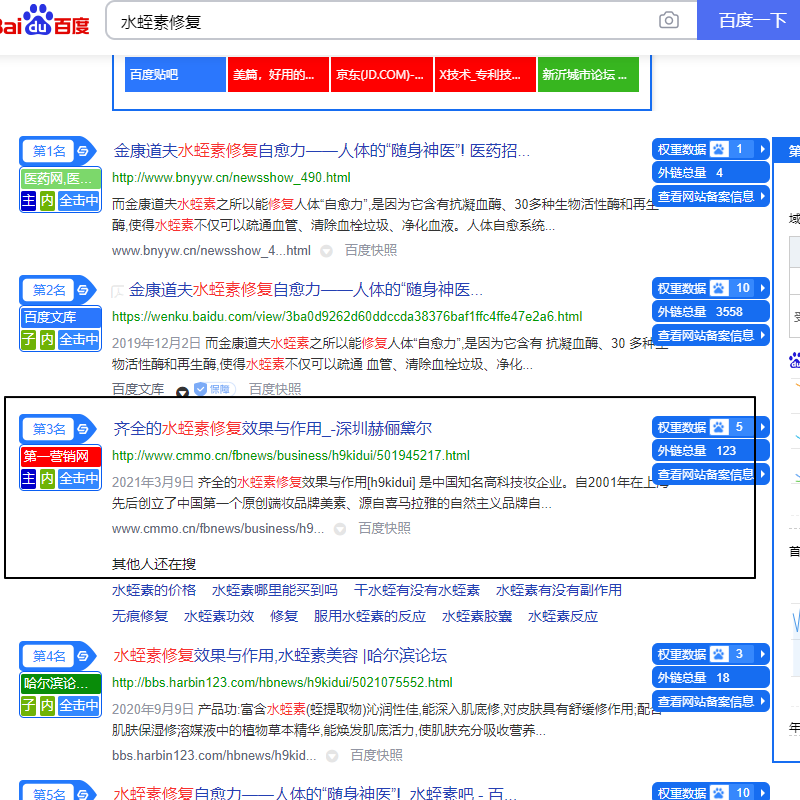Search related term 干水蛭有没有水蛭素
Screen dimensions: 800x800
(417, 590)
